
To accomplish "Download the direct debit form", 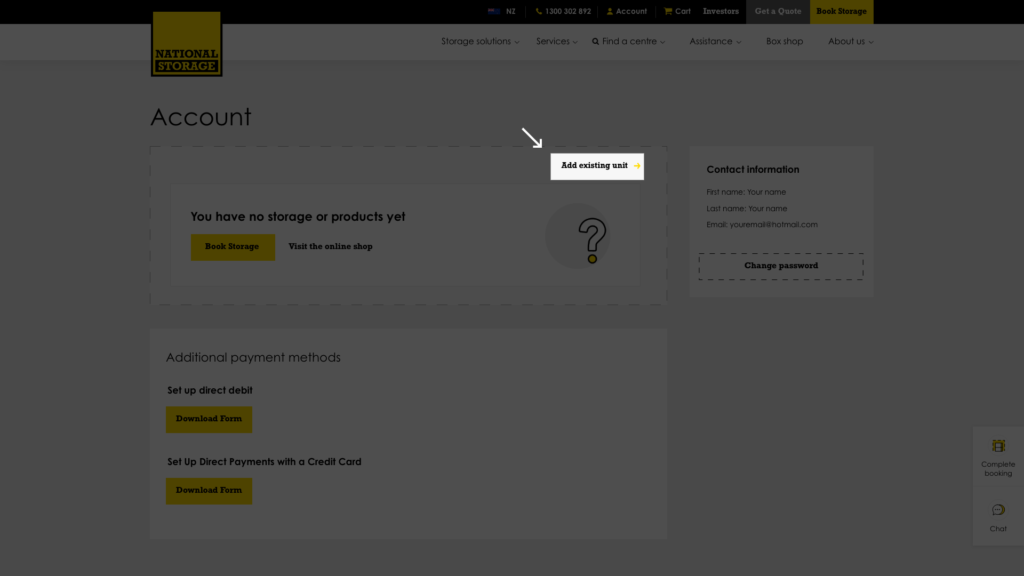I will pyautogui.click(x=209, y=419).
